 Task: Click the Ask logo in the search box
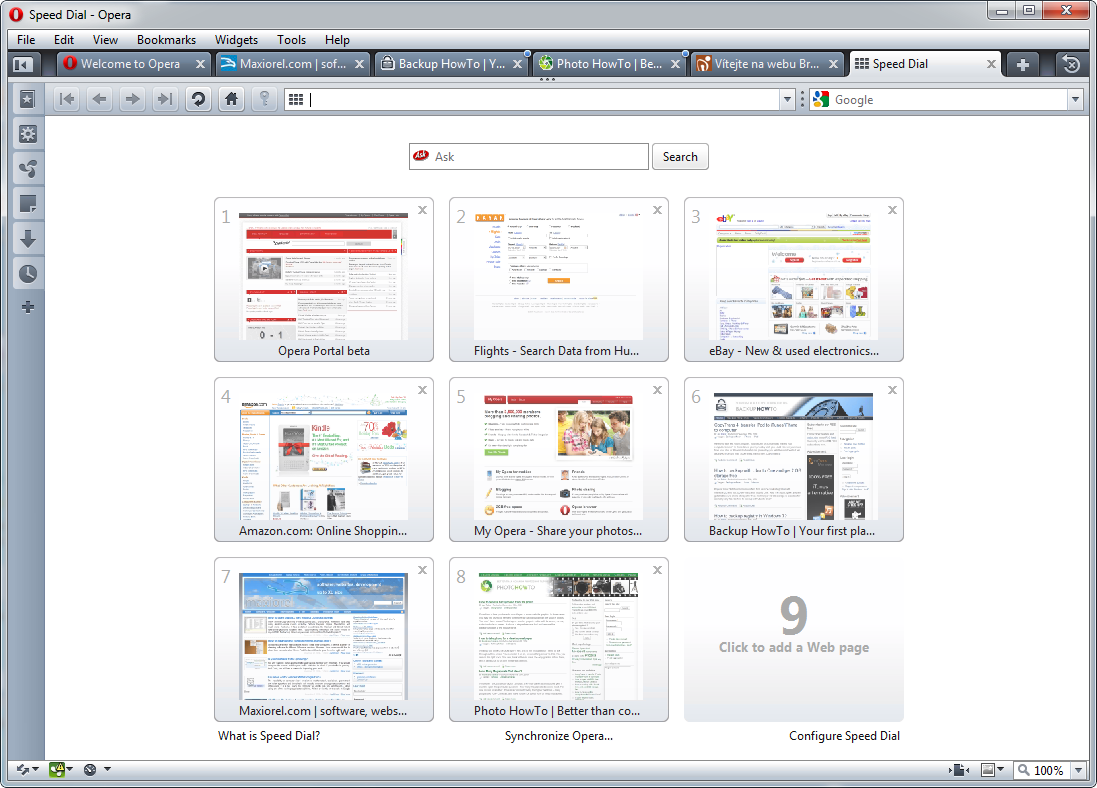(421, 156)
